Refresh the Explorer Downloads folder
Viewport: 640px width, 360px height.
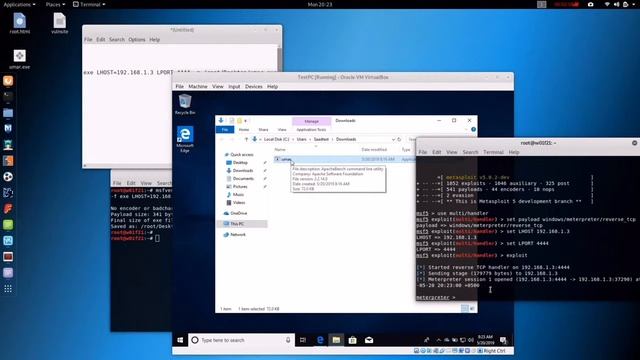click(x=399, y=139)
